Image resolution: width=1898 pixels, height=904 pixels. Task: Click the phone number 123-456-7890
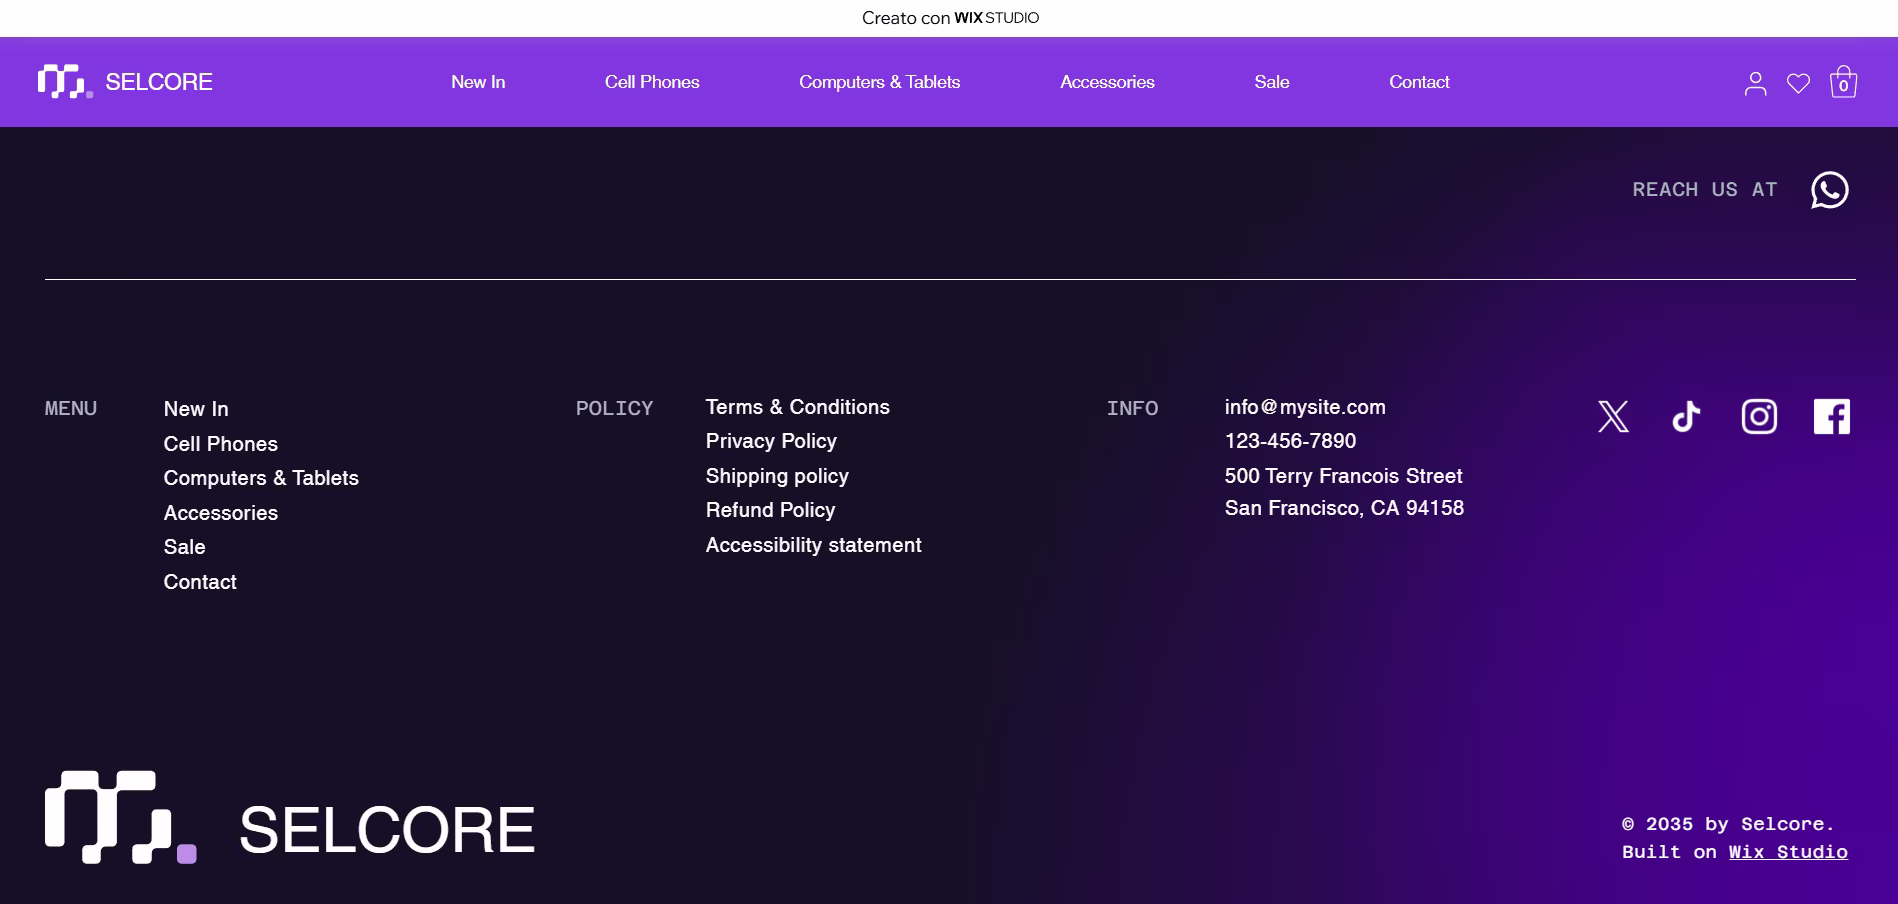(1291, 441)
